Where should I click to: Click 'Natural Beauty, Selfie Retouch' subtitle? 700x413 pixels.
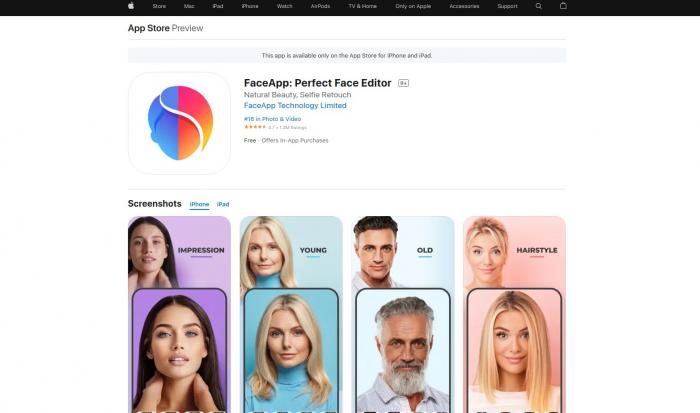297,95
